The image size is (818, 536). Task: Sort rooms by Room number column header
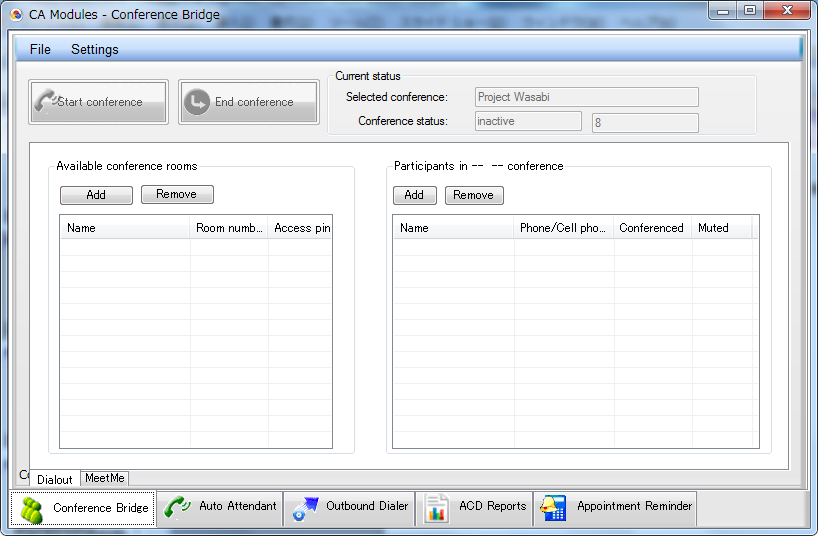pos(229,228)
